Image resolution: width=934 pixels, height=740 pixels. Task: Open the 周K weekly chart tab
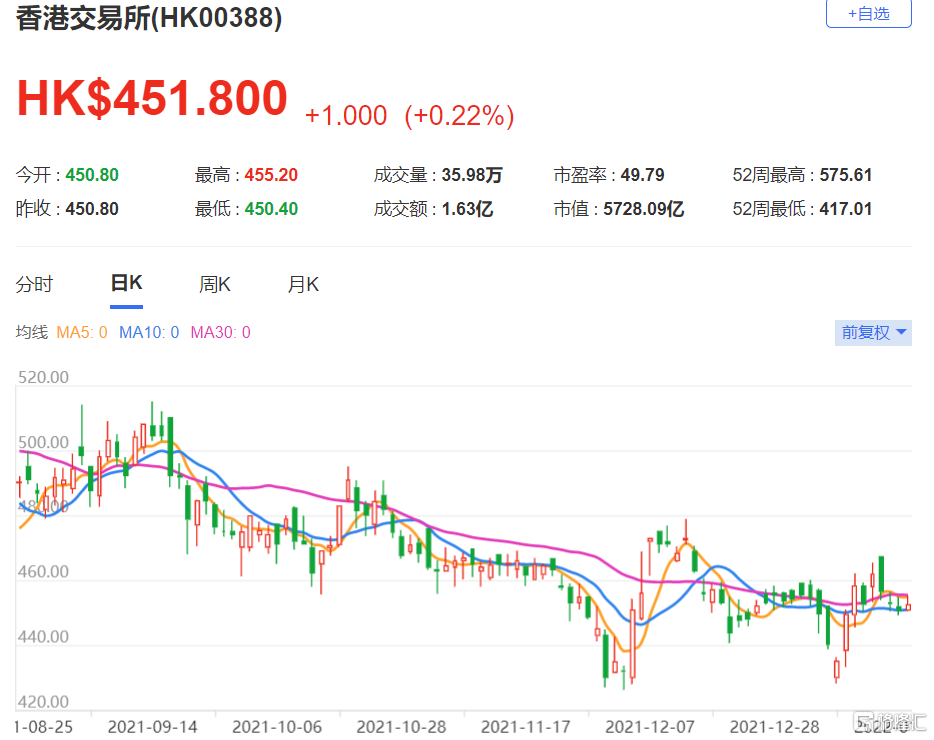tap(214, 284)
